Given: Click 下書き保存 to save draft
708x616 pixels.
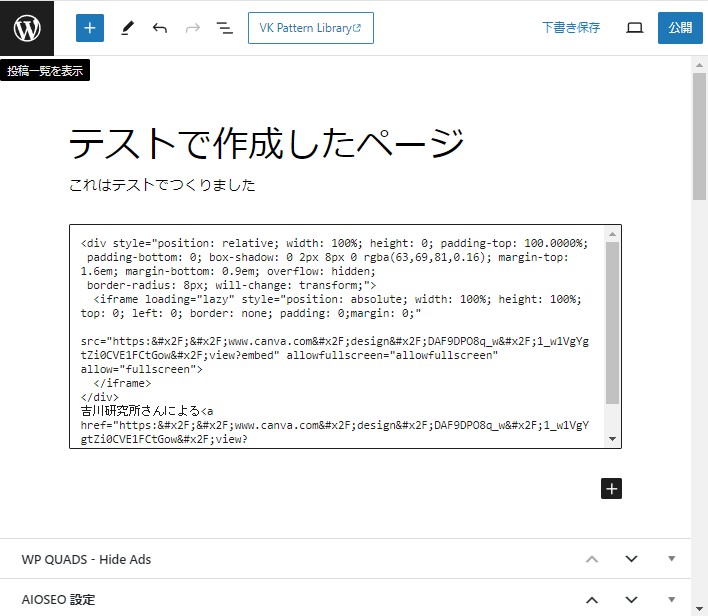Looking at the screenshot, I should [571, 28].
